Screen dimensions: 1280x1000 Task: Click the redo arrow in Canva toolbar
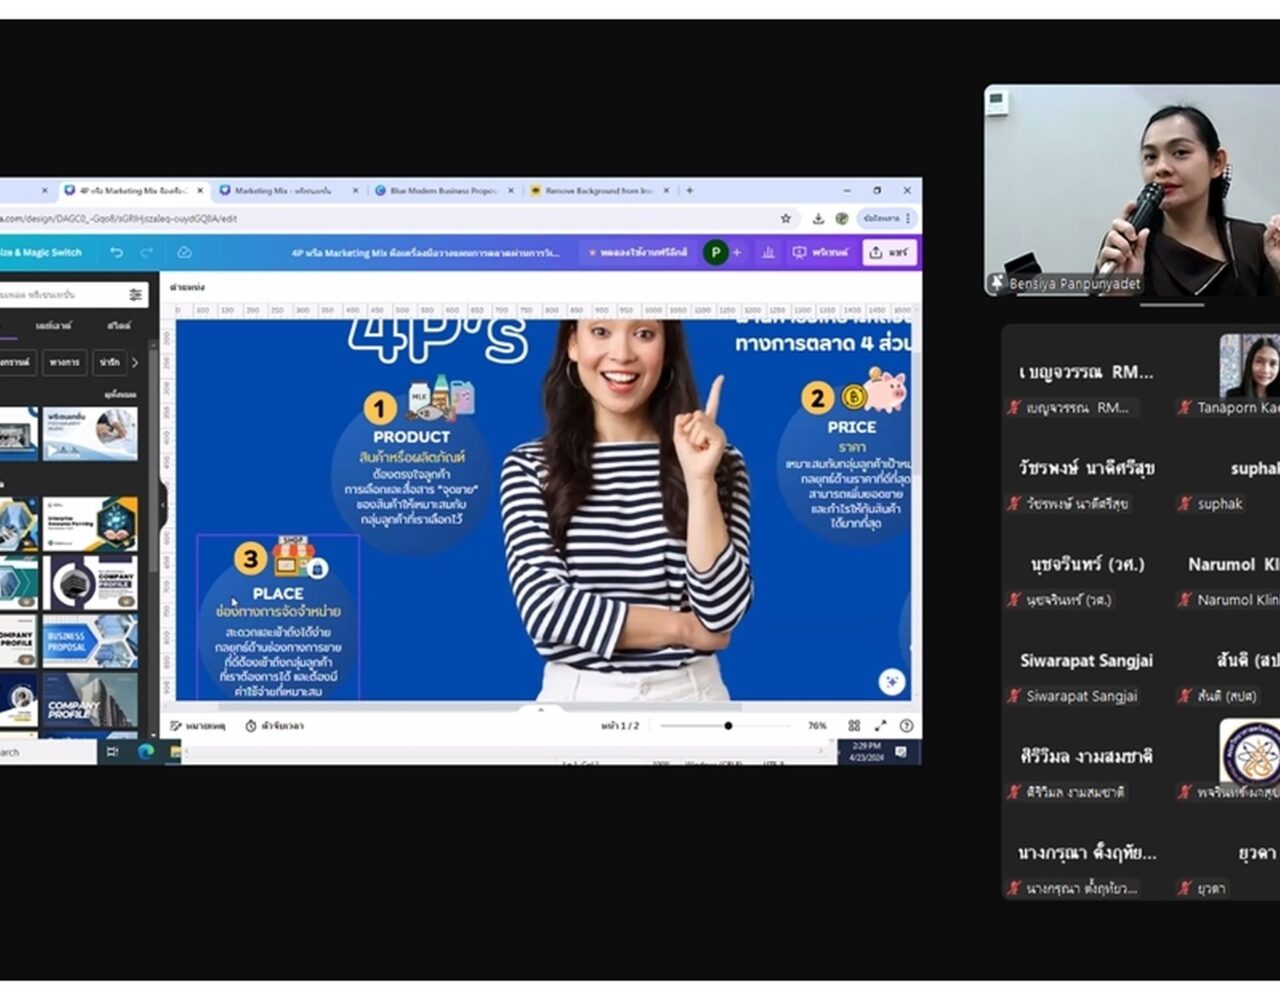click(x=147, y=253)
